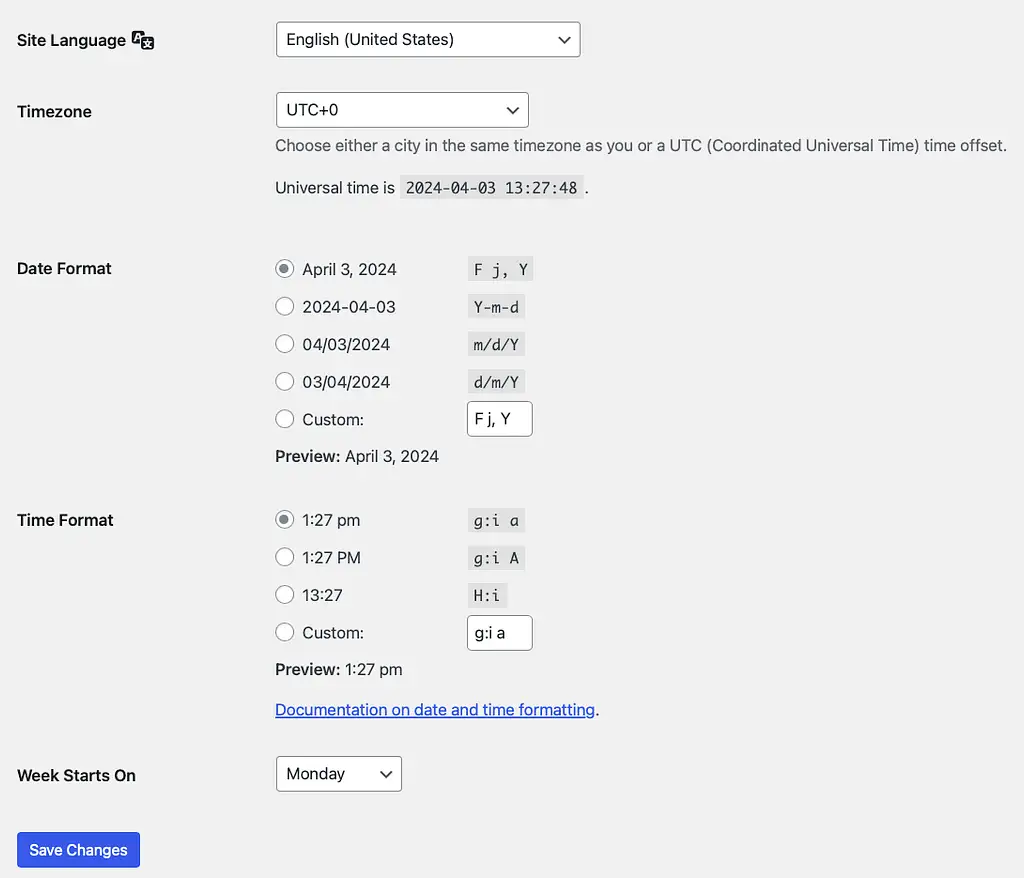Screen dimensions: 1024x878
Task: Select the 24-hour 13:27 time format
Action: click(284, 594)
